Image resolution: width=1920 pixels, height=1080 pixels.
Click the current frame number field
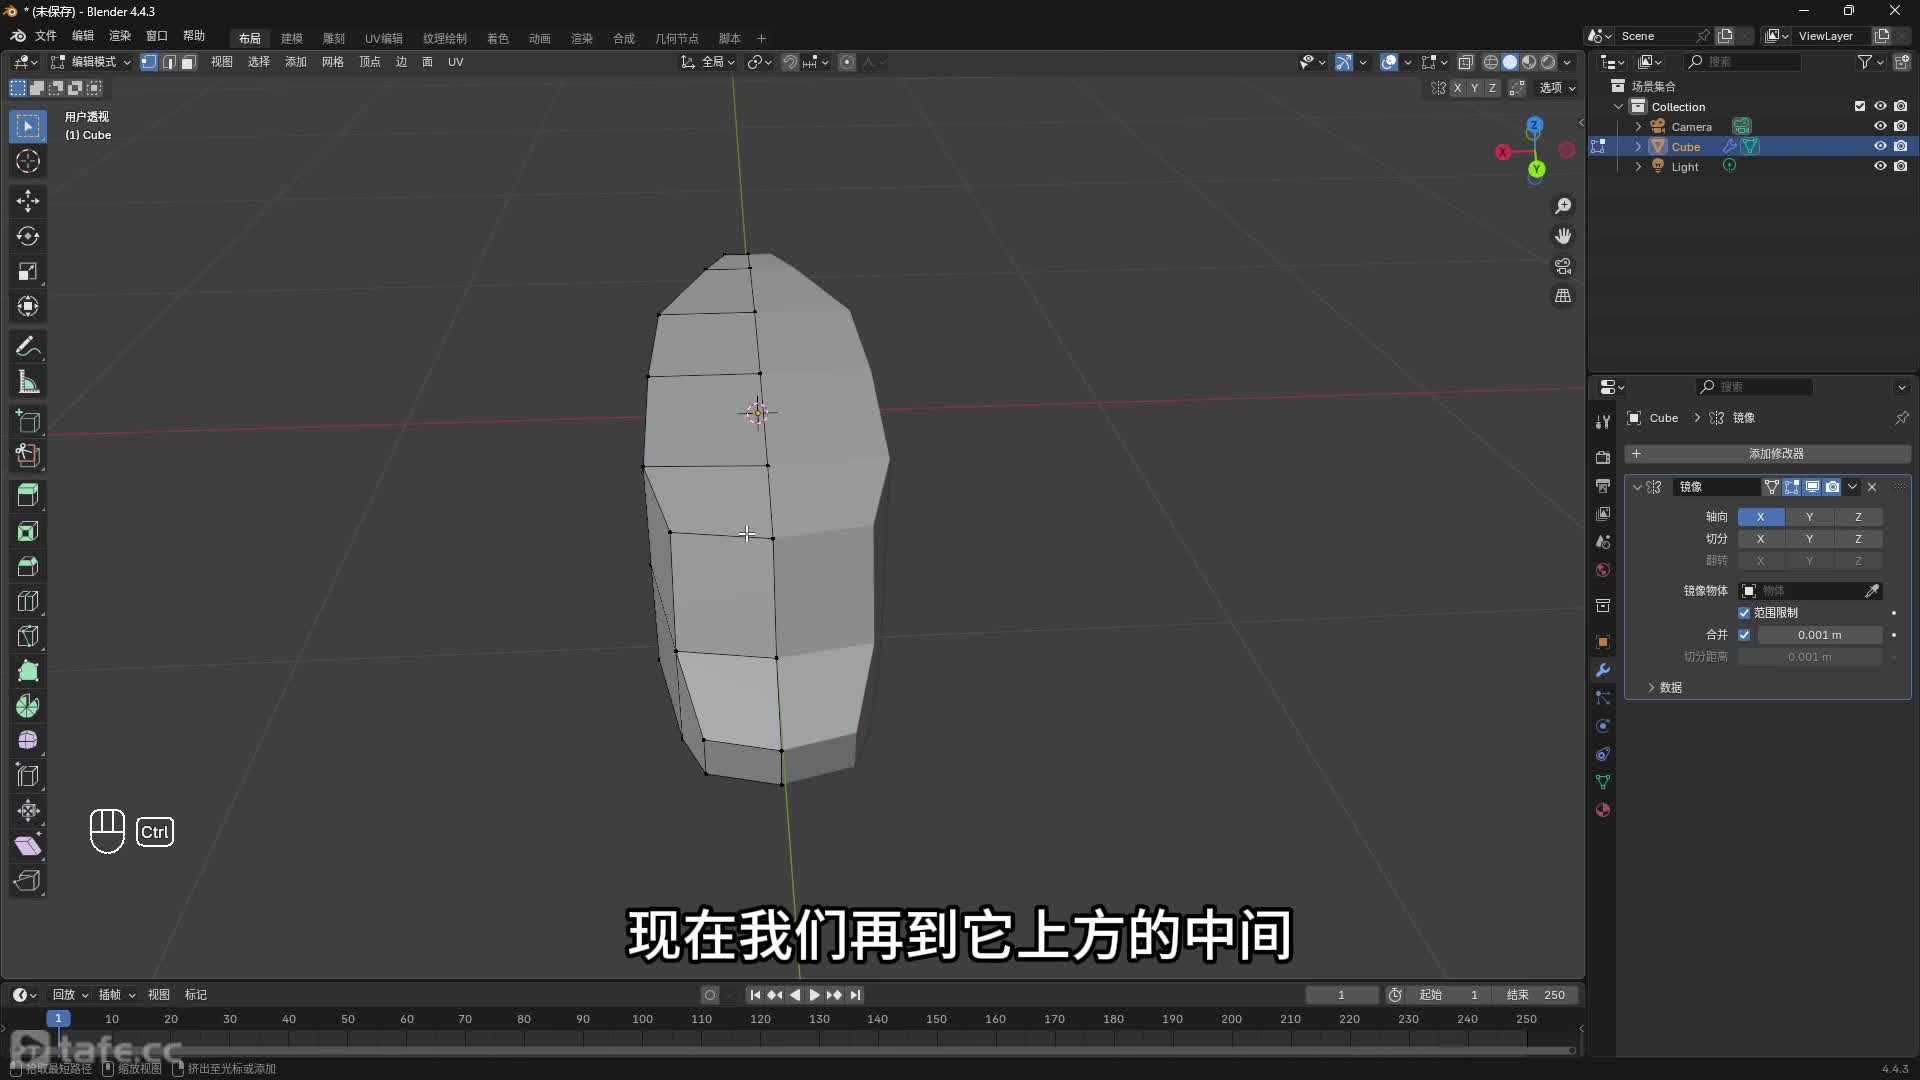(1341, 995)
